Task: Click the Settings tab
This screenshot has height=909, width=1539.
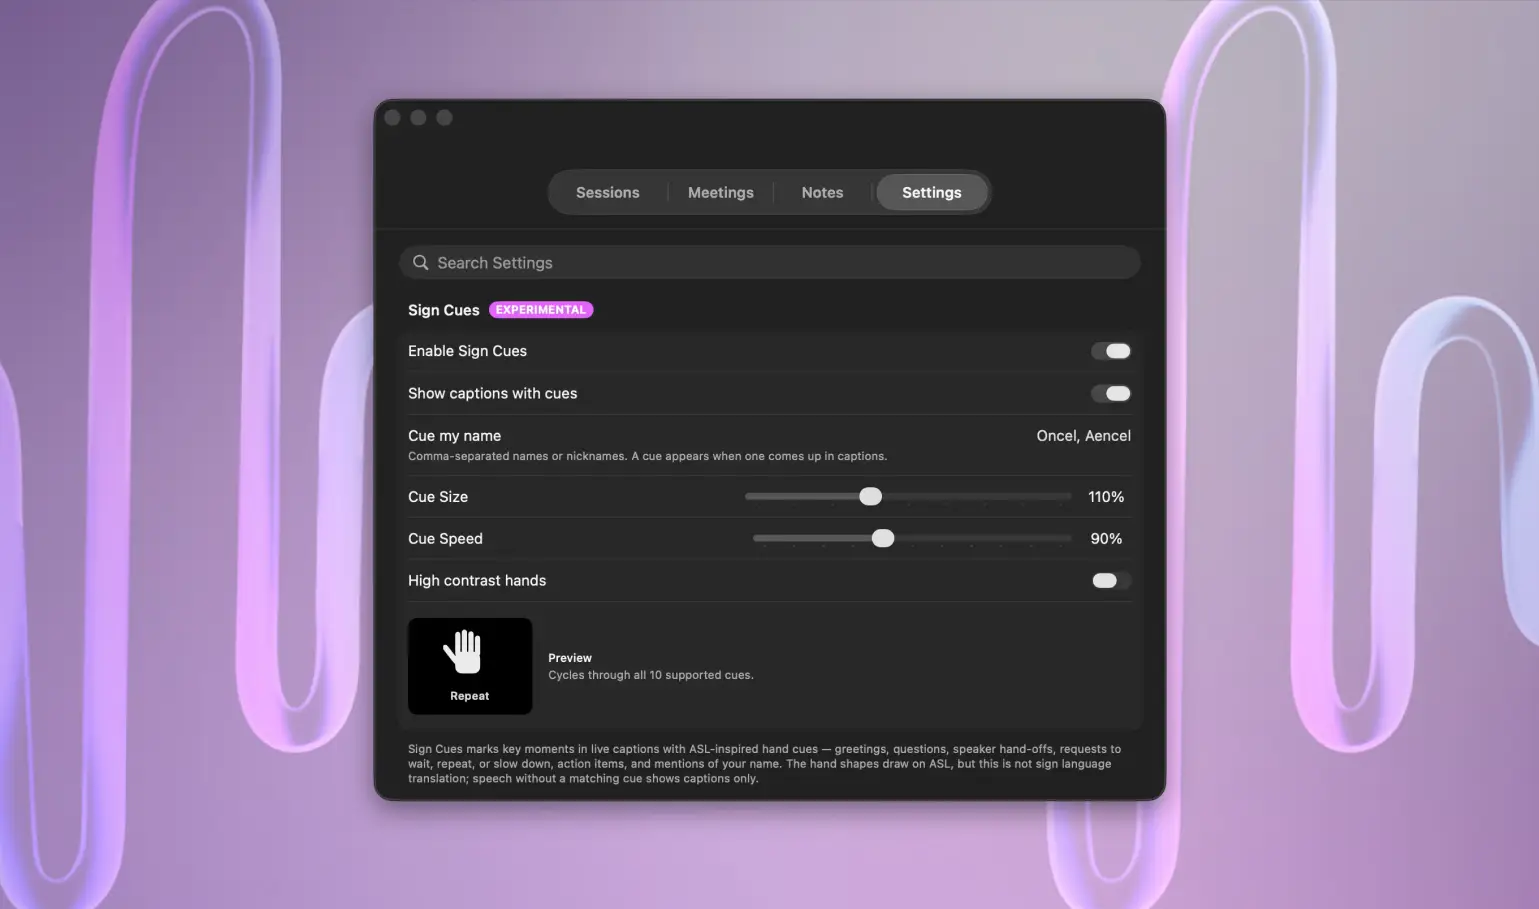Action: (931, 192)
